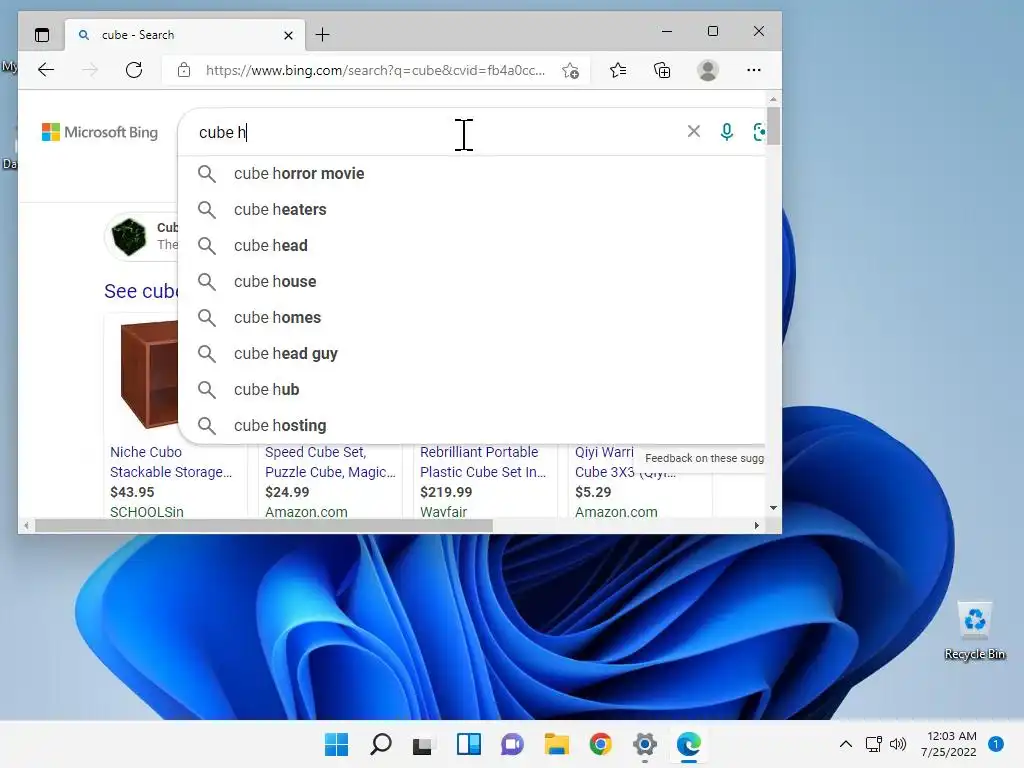Select suggestion 'cube hosting'
Screen dimensions: 1024x768
point(472,425)
